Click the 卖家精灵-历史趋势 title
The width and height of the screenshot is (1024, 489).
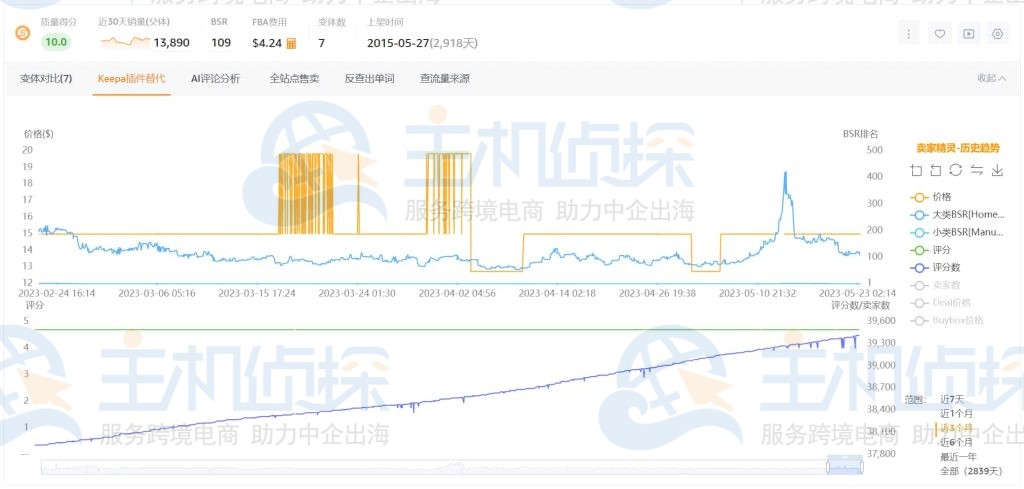pyautogui.click(x=957, y=148)
